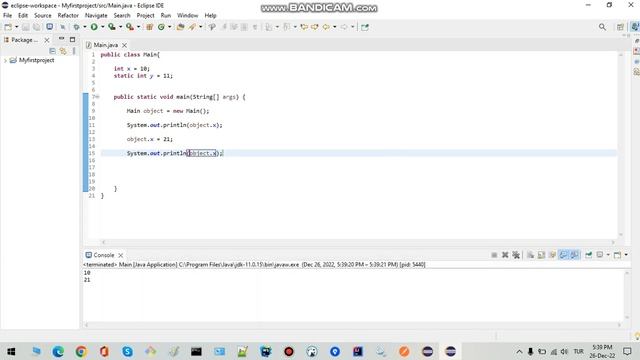Toggle Show Console on Standard Out
The width and height of the screenshot is (640, 360).
pos(563,255)
